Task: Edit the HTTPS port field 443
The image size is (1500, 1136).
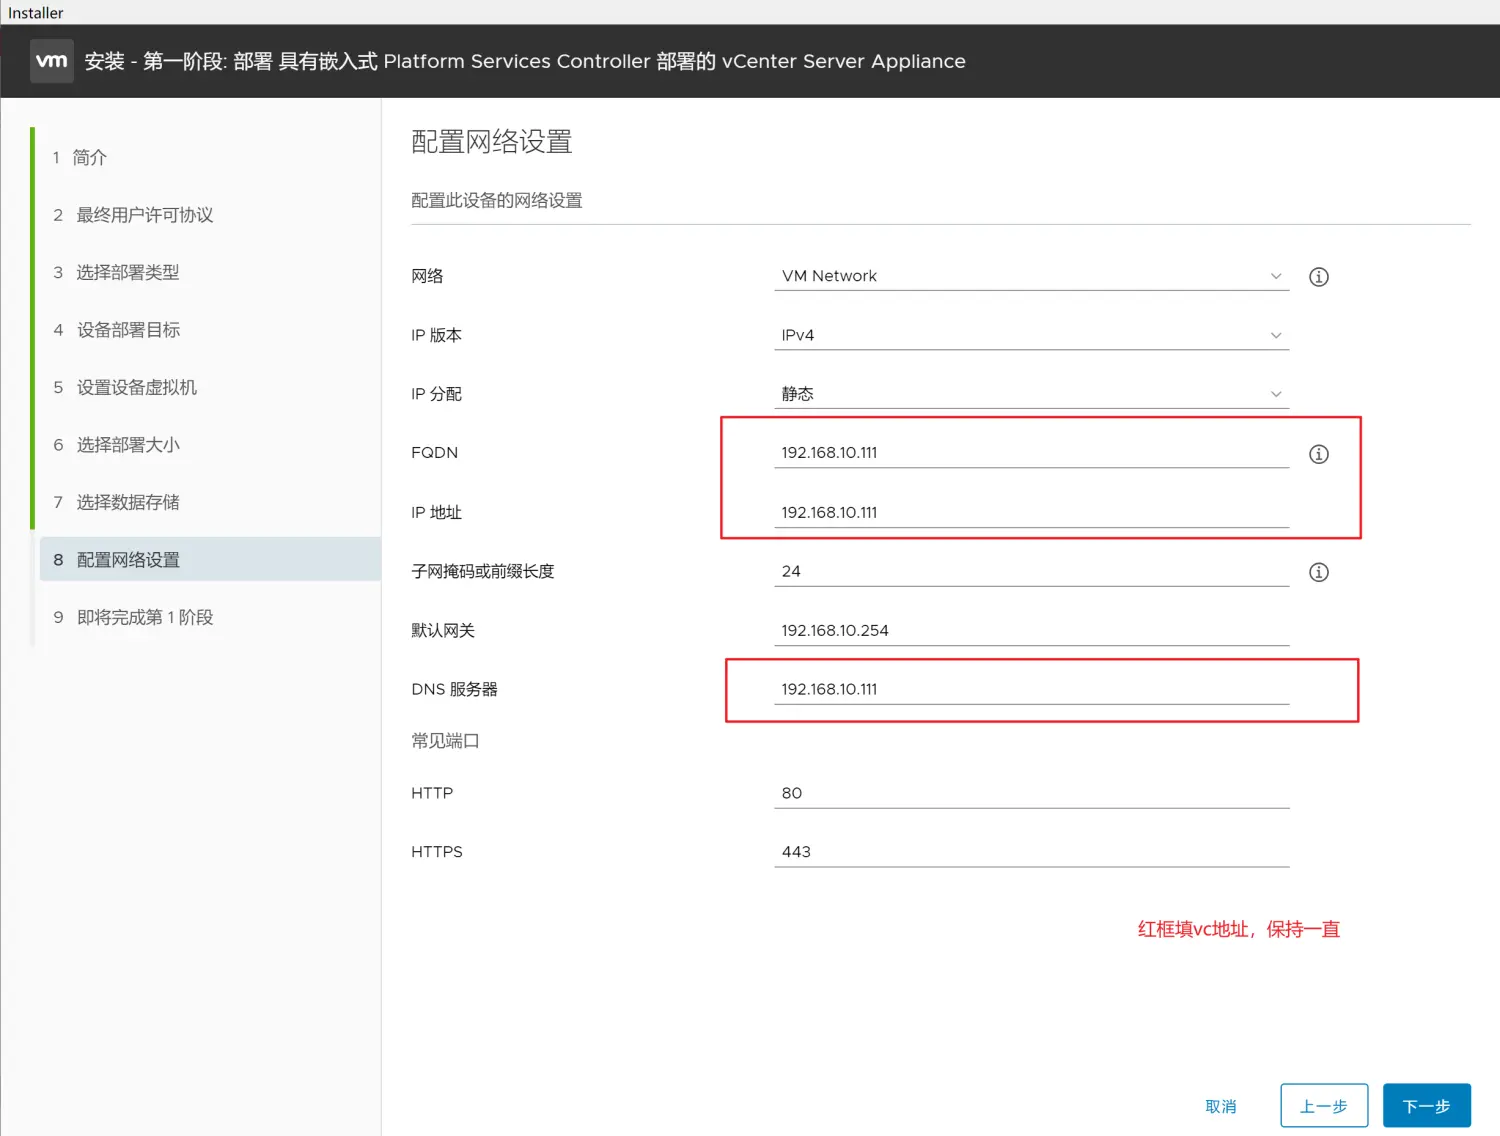Action: point(1031,852)
